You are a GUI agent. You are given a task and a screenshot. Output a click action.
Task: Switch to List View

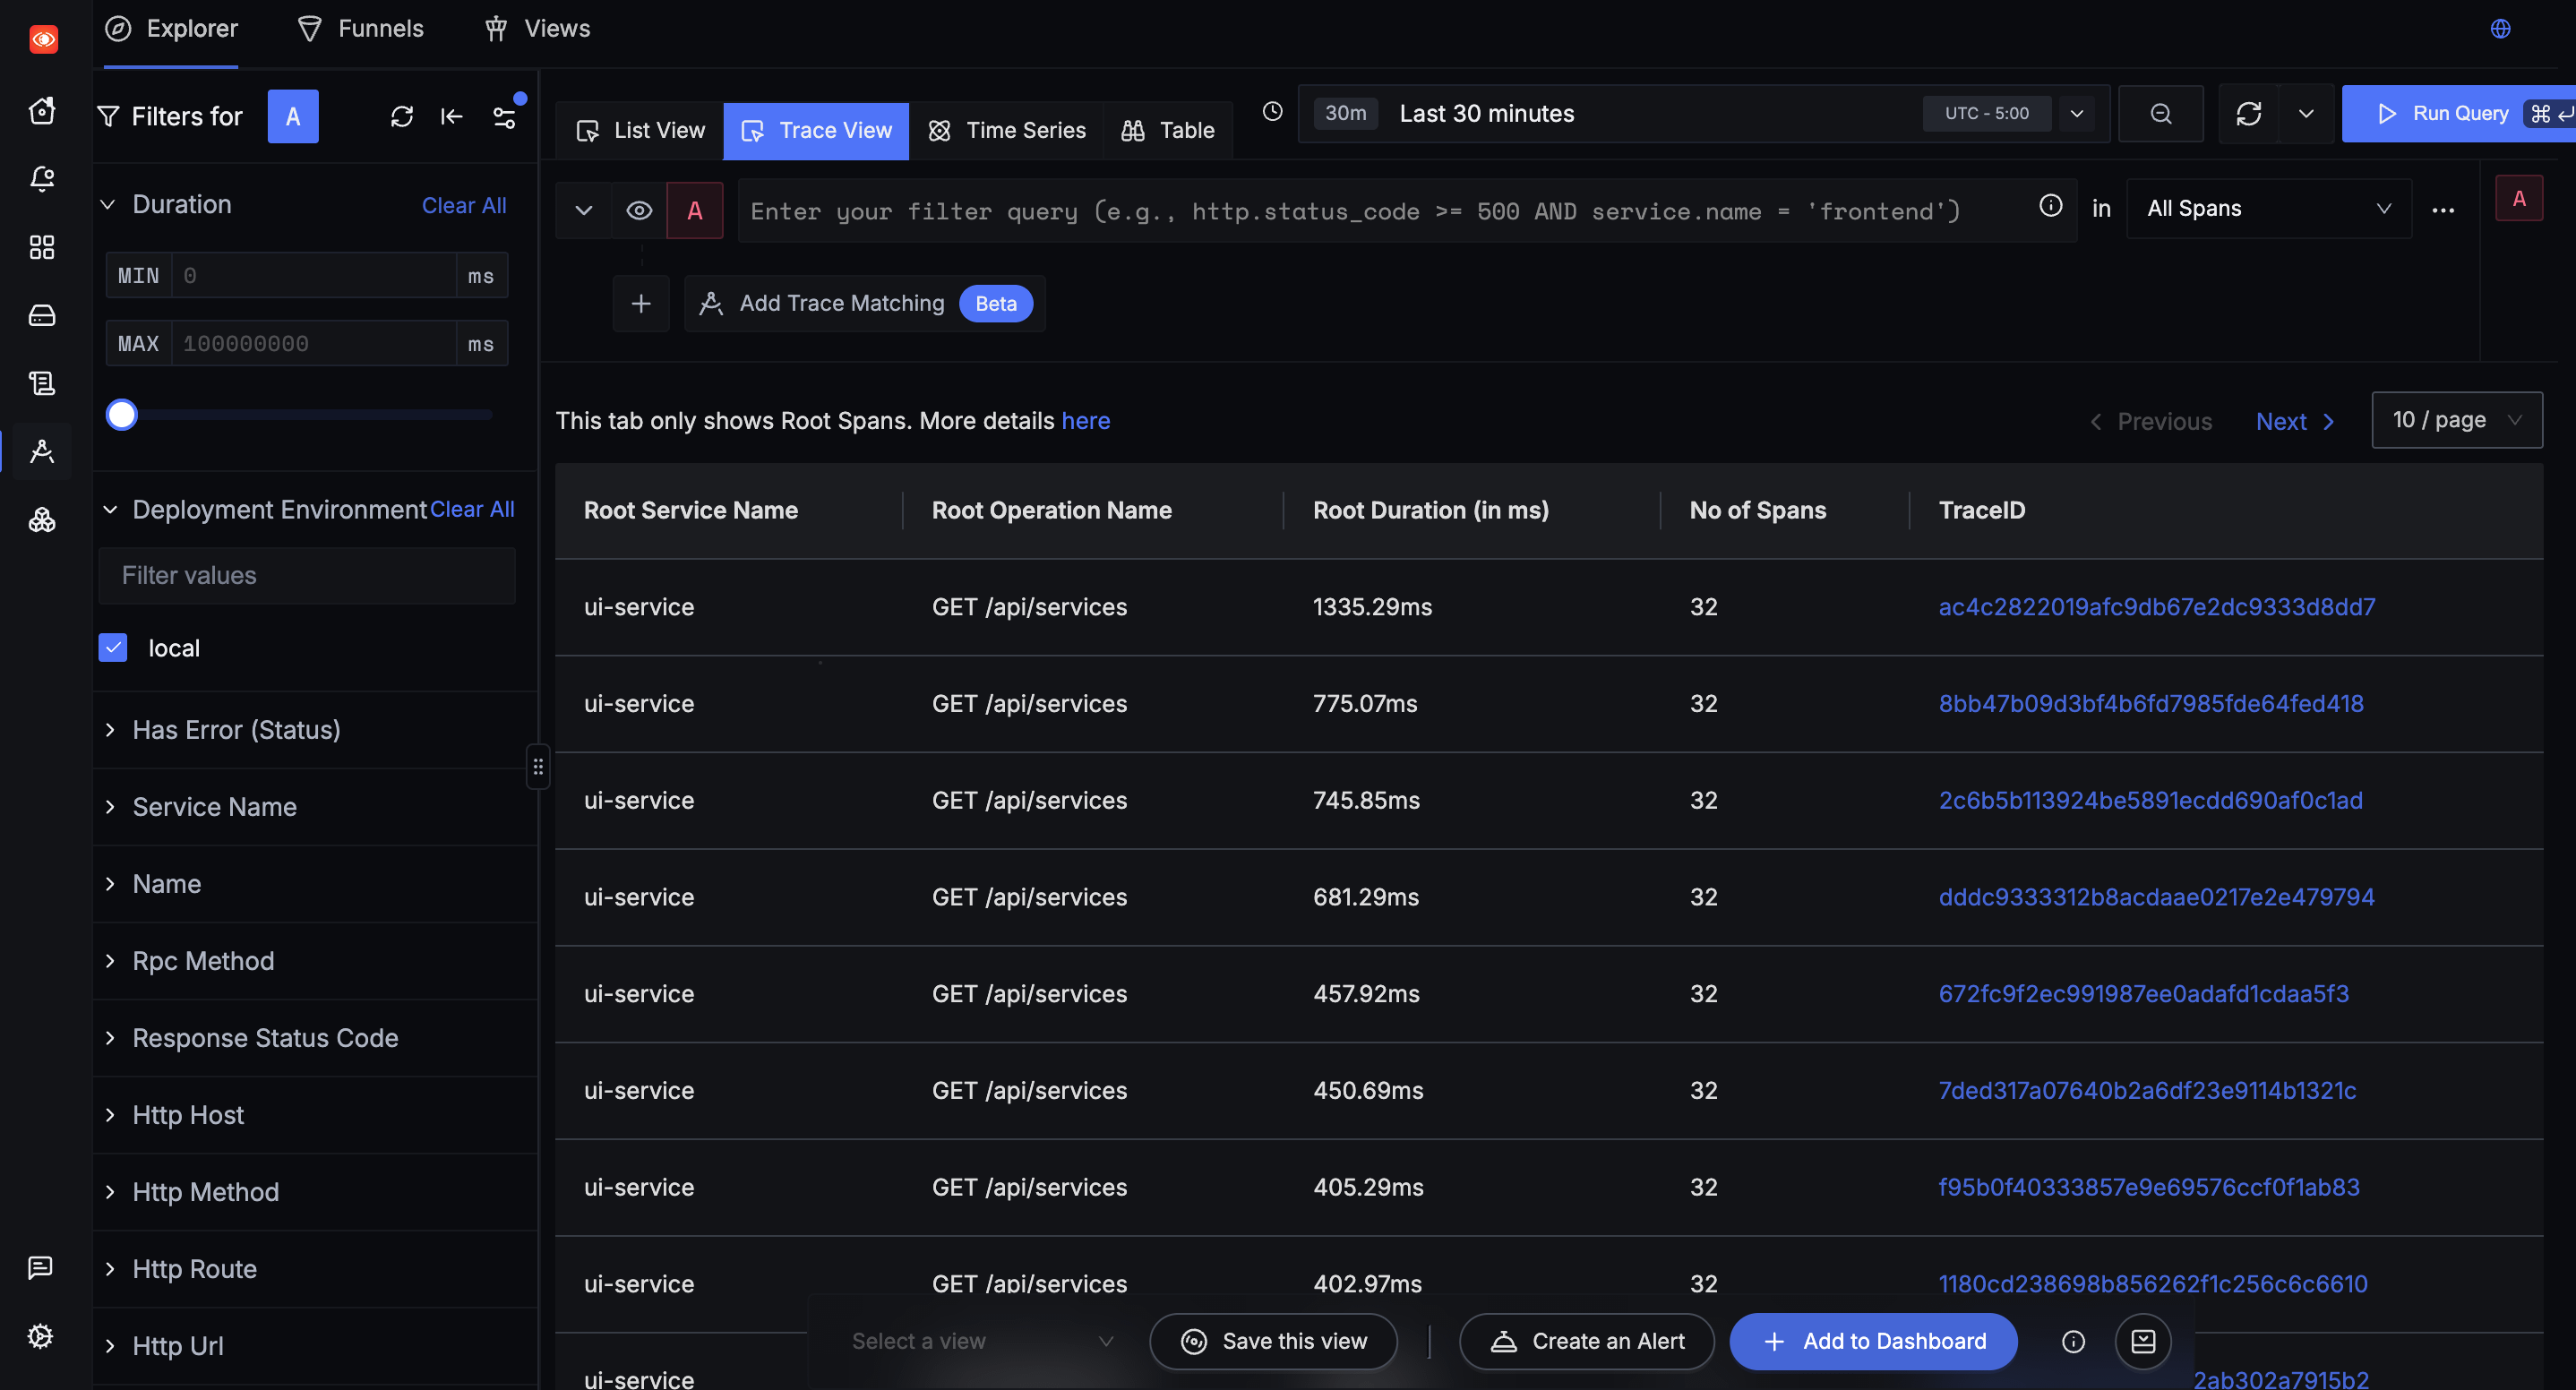tap(640, 130)
